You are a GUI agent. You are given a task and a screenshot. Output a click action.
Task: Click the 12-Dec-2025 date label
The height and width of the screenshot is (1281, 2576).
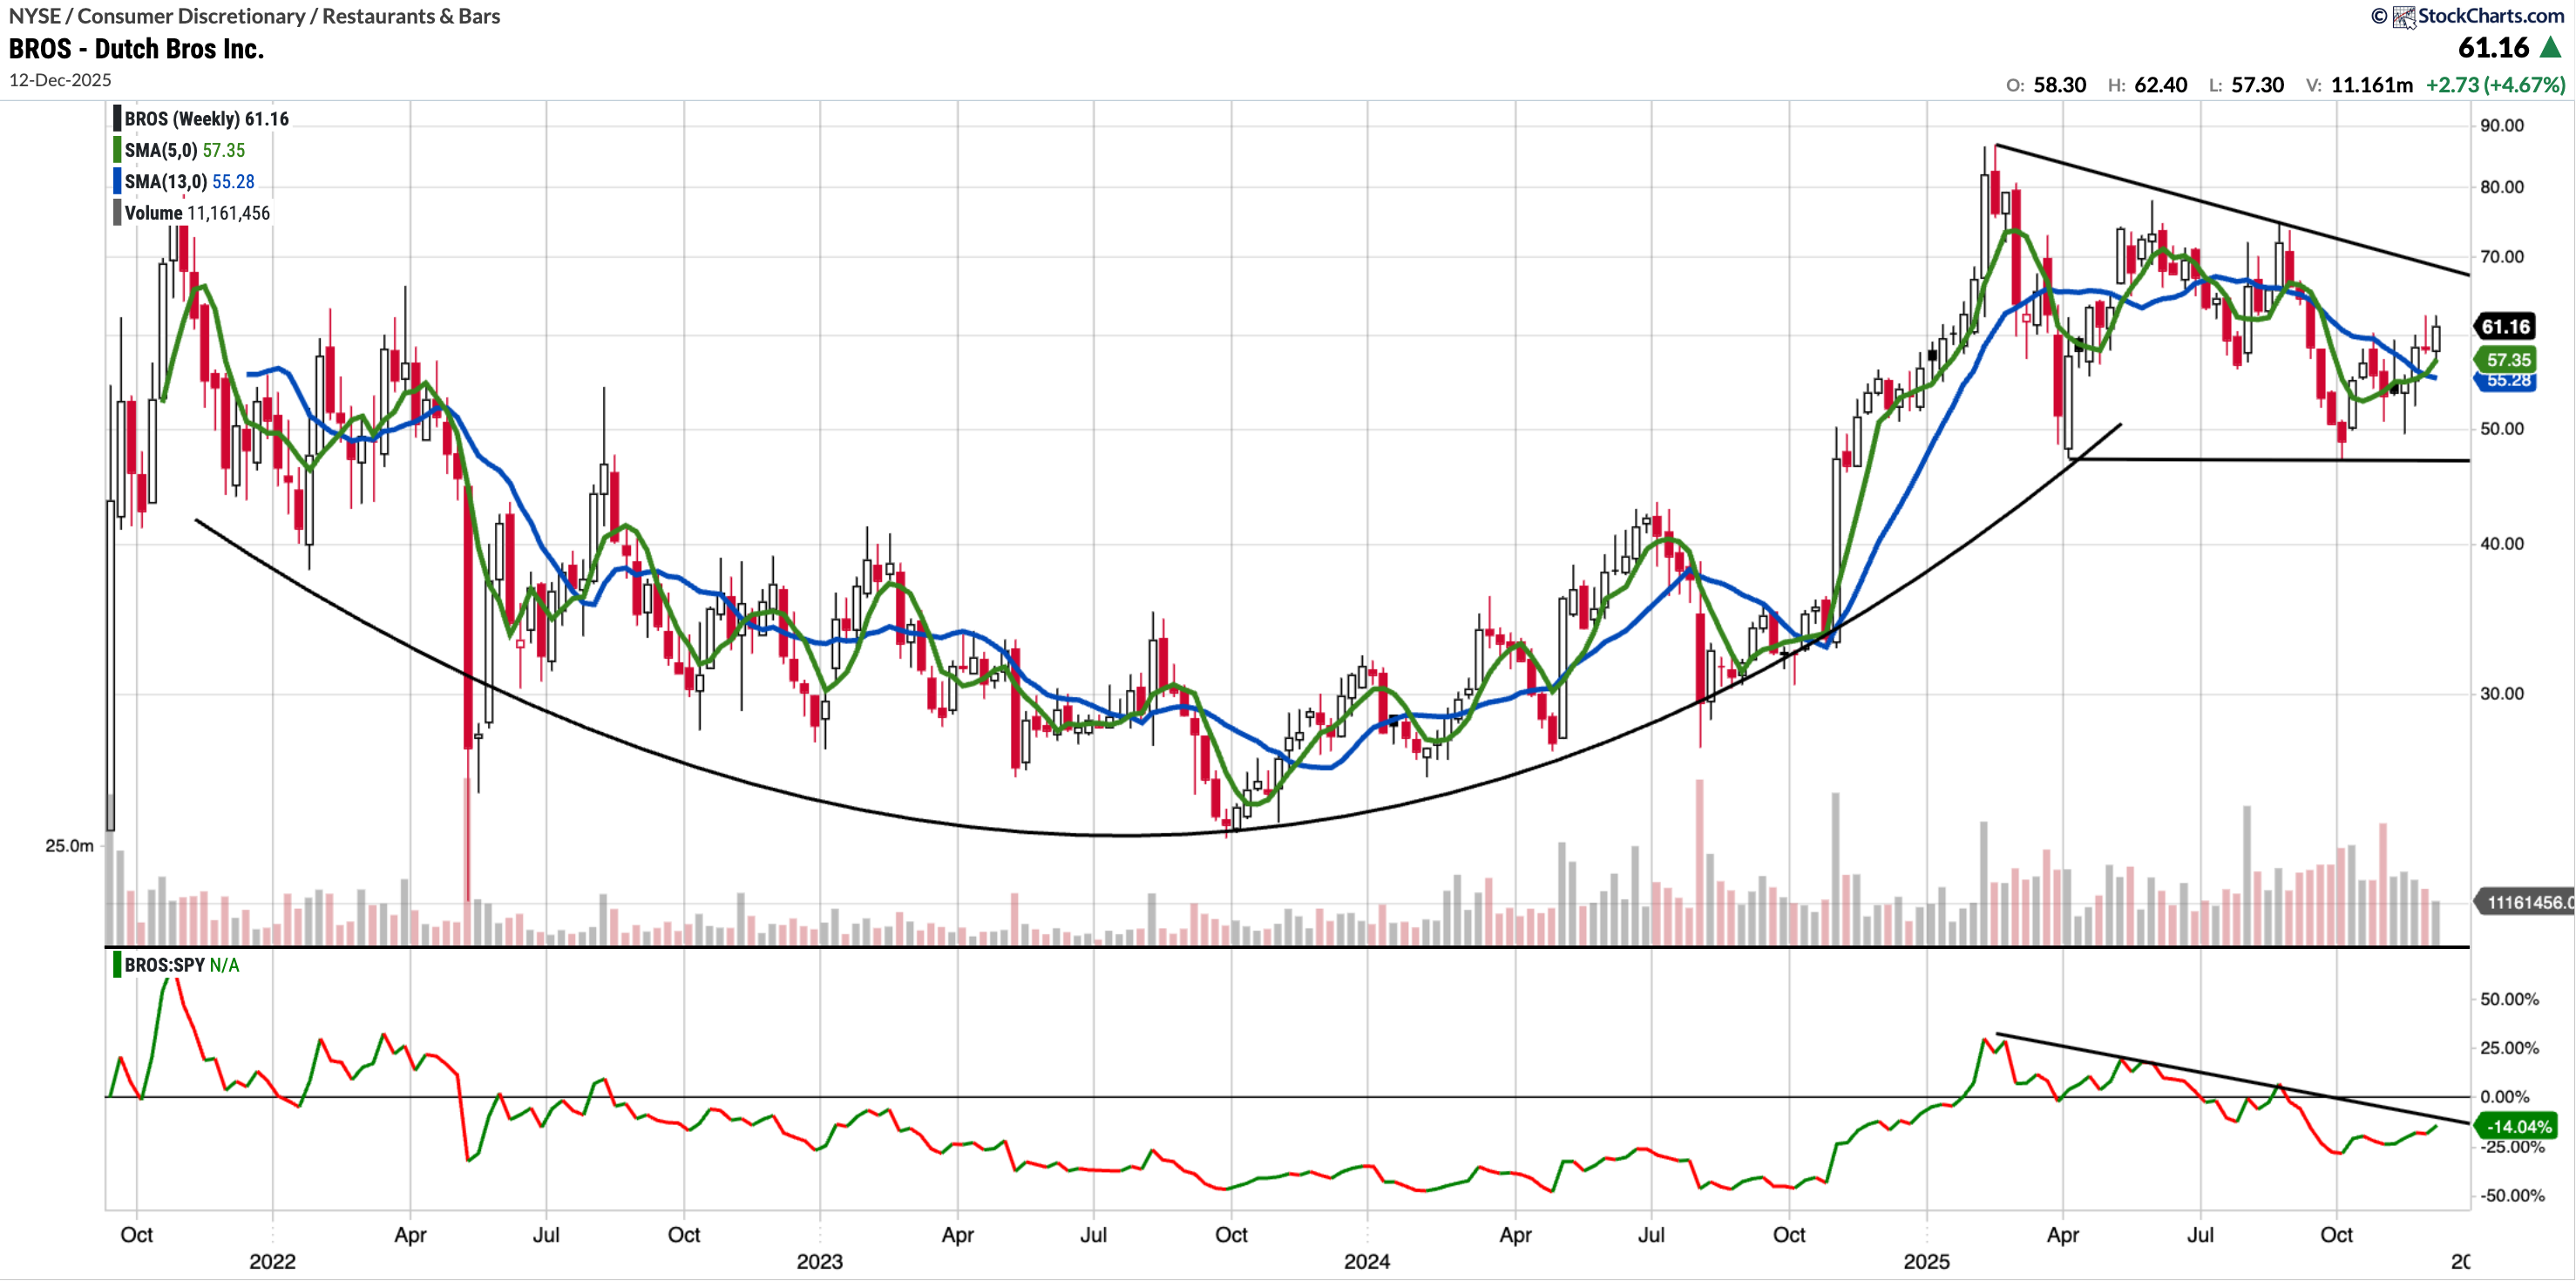(60, 80)
